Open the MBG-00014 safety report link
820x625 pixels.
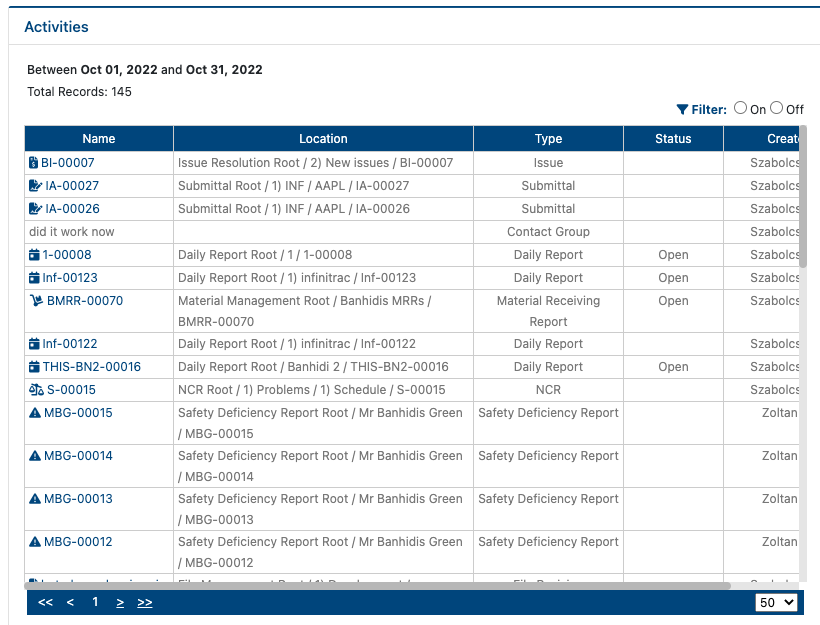(x=78, y=456)
